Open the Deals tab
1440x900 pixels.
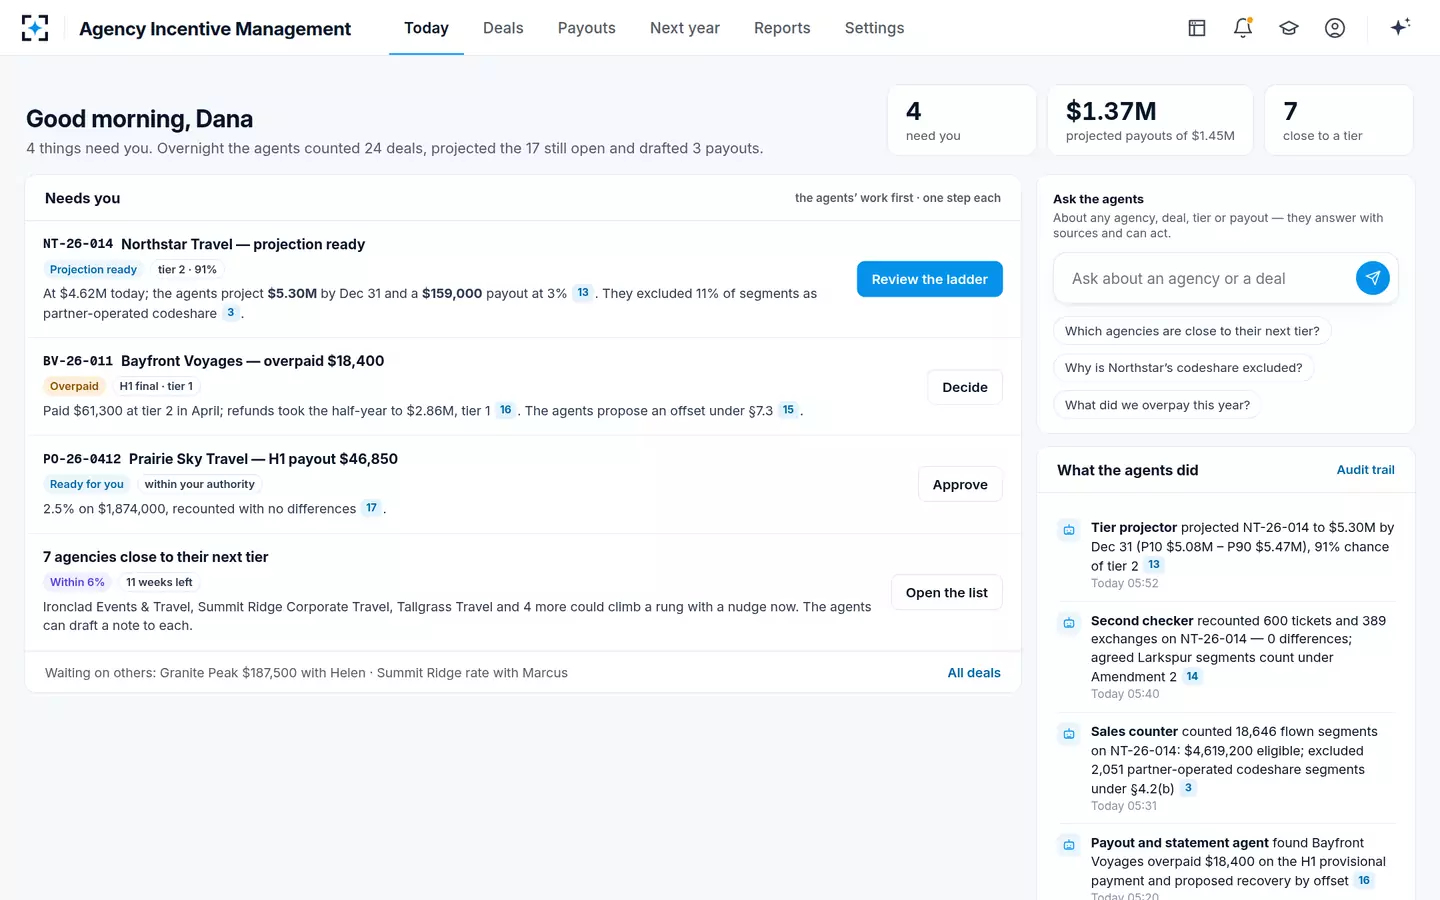point(503,28)
